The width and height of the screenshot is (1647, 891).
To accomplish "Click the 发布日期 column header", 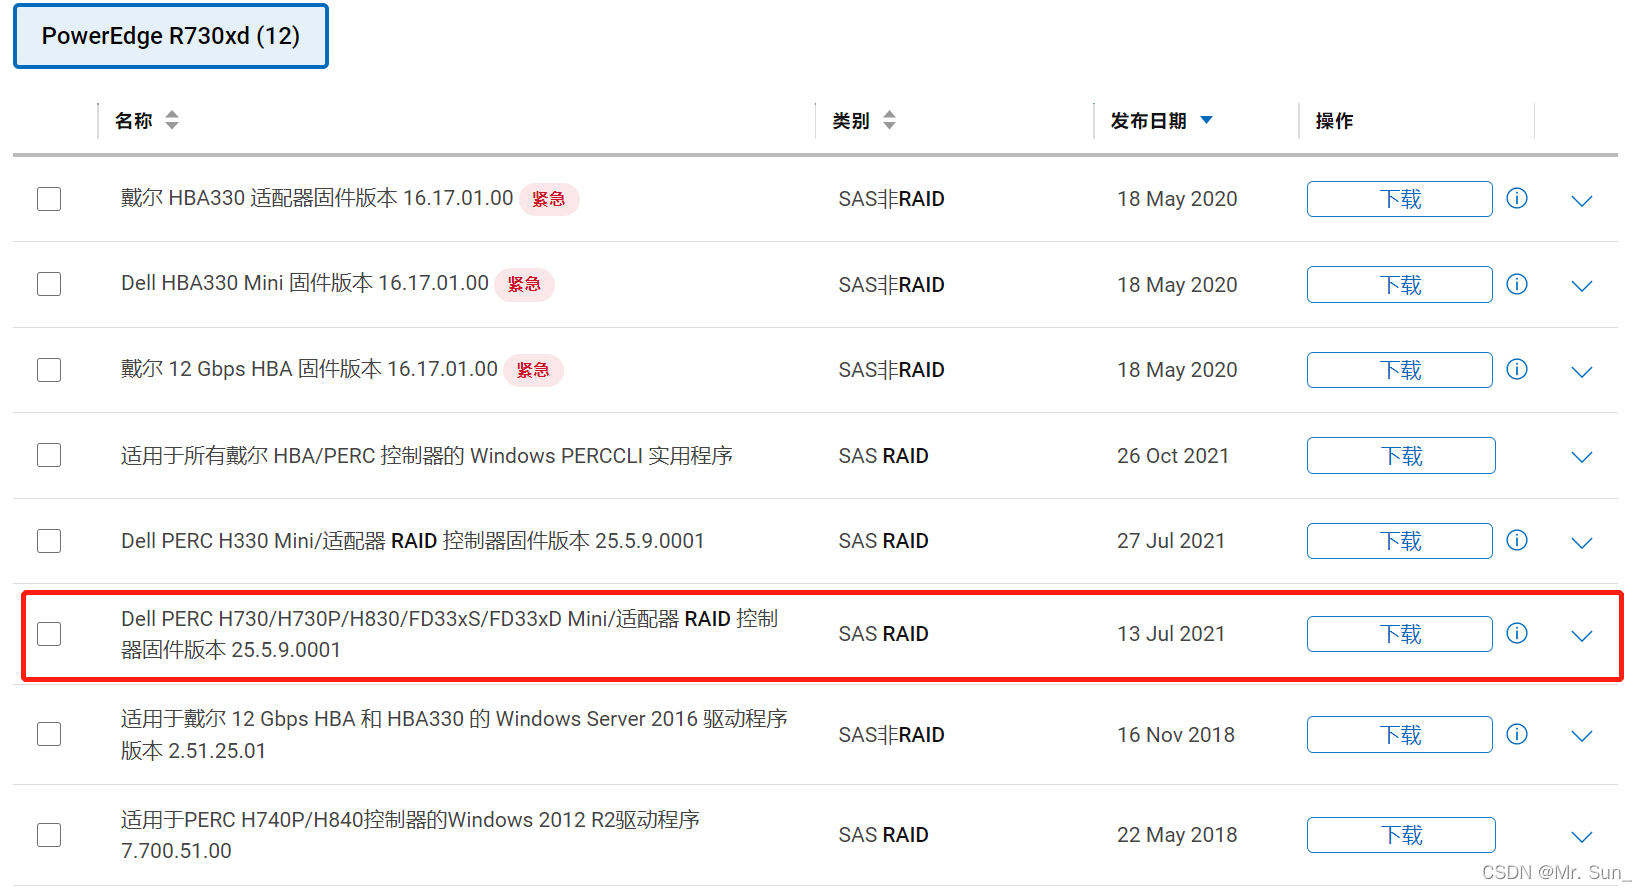I will [1148, 121].
